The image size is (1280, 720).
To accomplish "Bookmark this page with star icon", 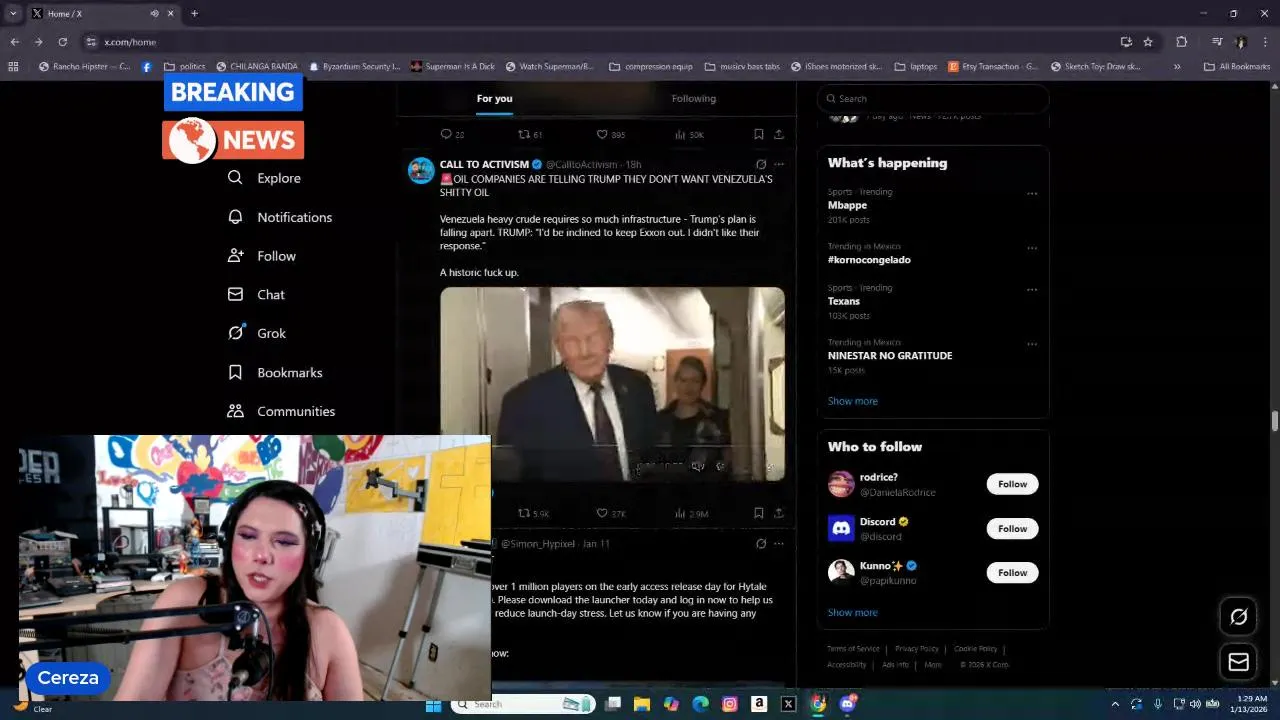I will [x=1148, y=42].
